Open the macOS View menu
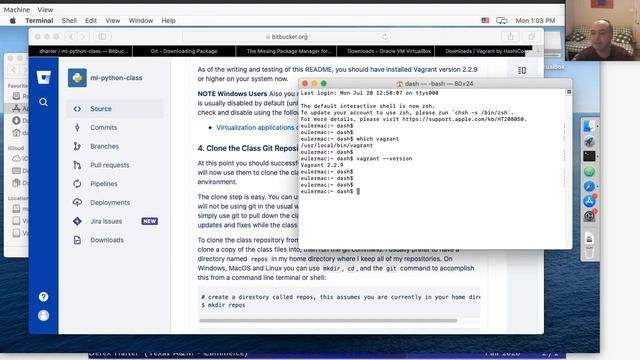This screenshot has width=640, height=360. coord(113,20)
